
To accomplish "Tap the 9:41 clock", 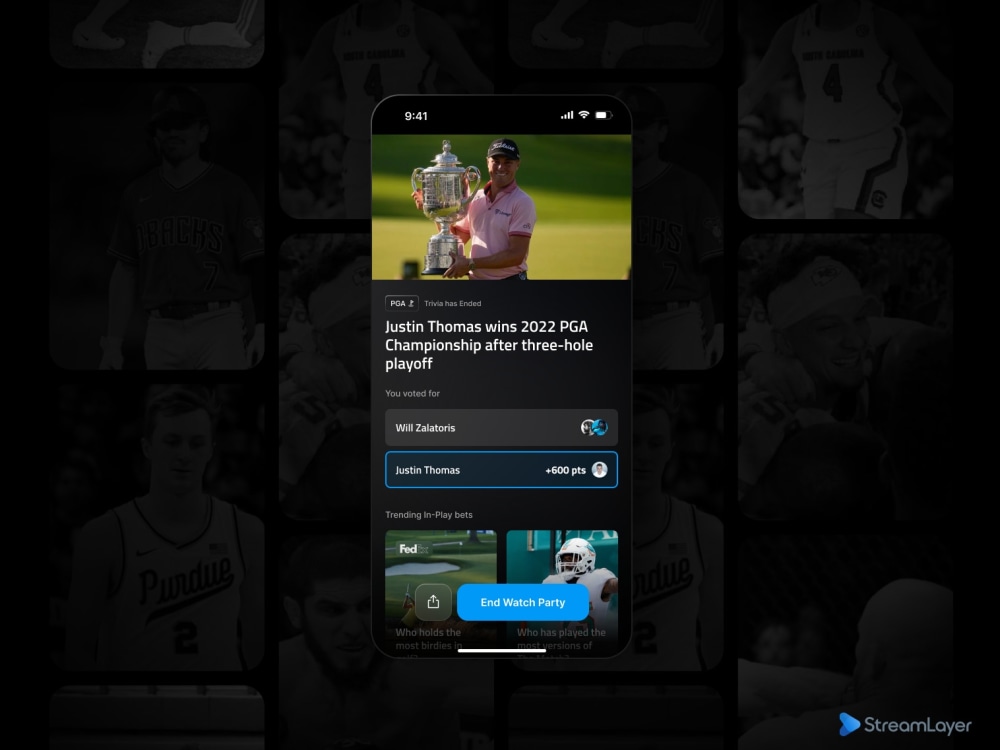I will coord(416,116).
